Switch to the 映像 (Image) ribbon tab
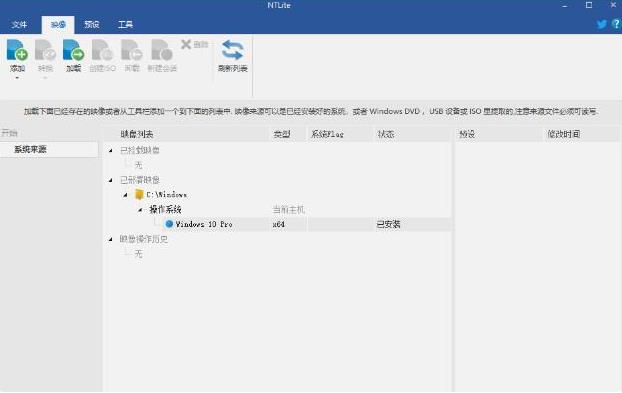This screenshot has height=393, width=622. [58, 25]
